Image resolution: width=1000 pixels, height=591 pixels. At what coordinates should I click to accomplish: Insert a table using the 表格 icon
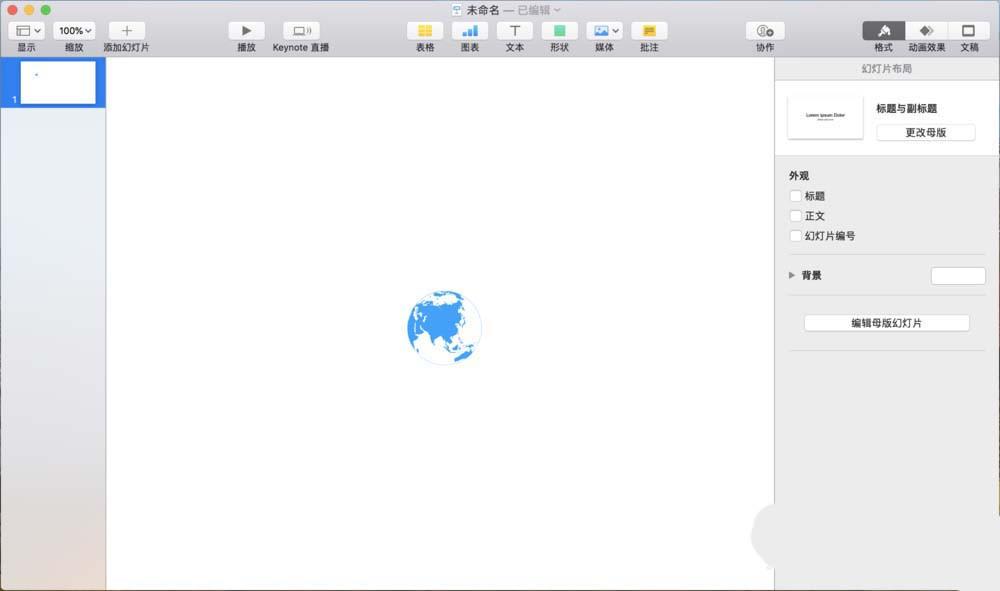[424, 30]
